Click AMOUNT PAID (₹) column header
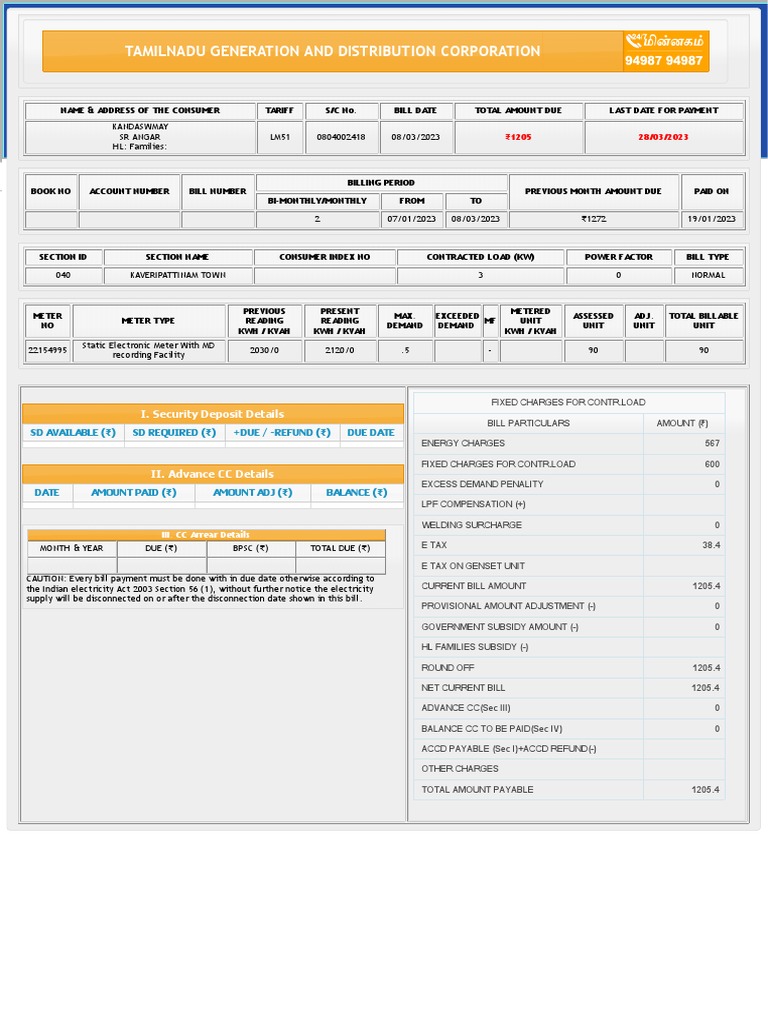Screen dimensions: 768x1024 tap(133, 492)
